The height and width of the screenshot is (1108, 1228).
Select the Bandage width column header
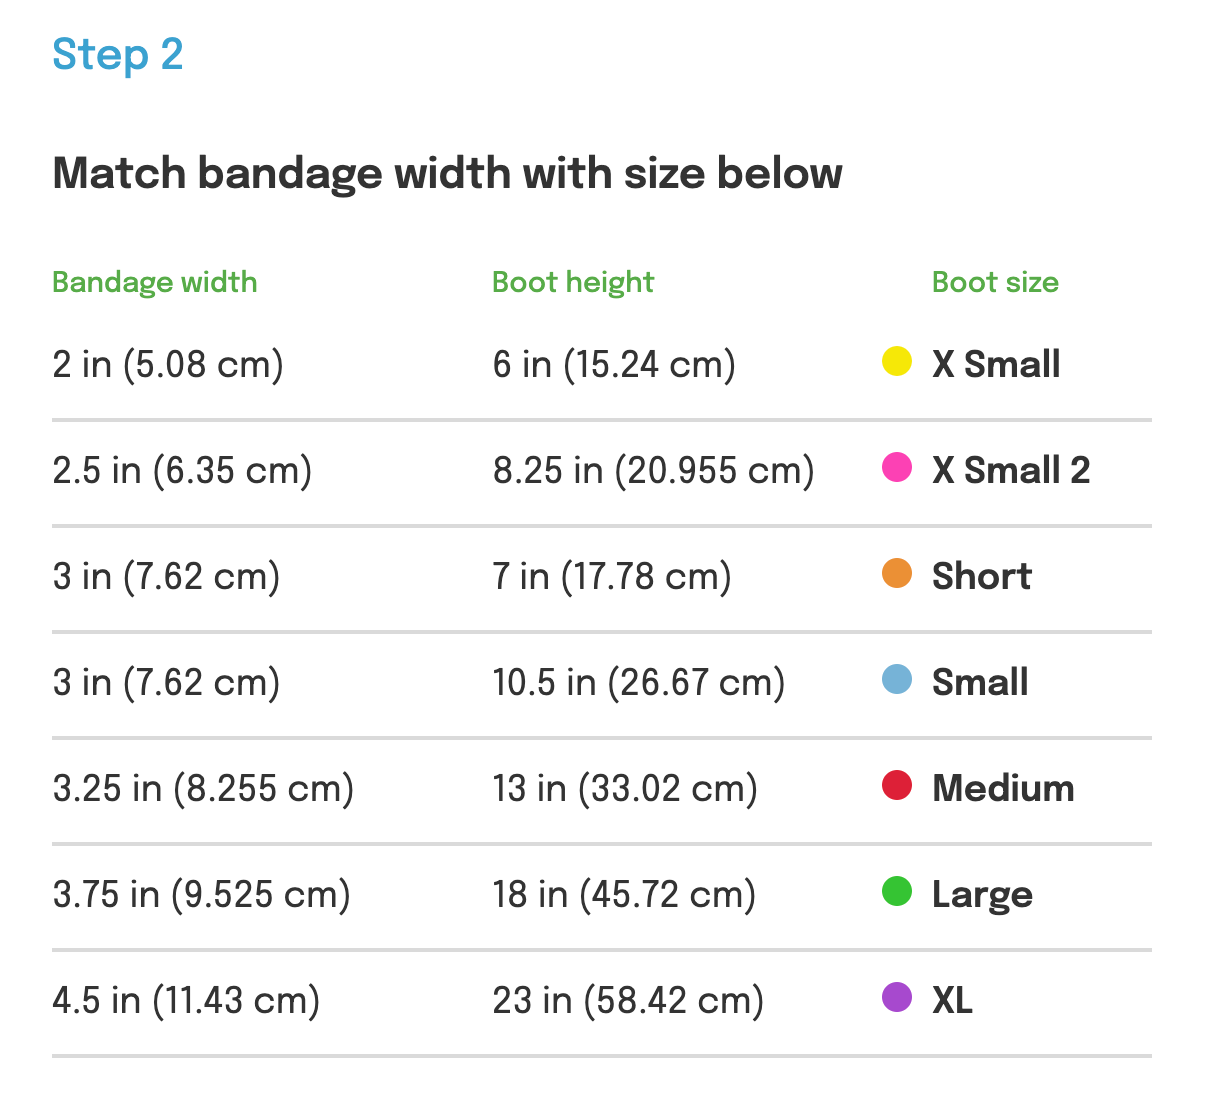[154, 282]
